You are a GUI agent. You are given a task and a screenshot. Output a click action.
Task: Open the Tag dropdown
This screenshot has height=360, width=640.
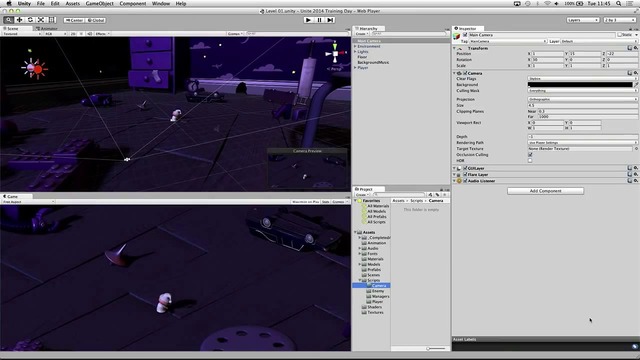pos(507,41)
